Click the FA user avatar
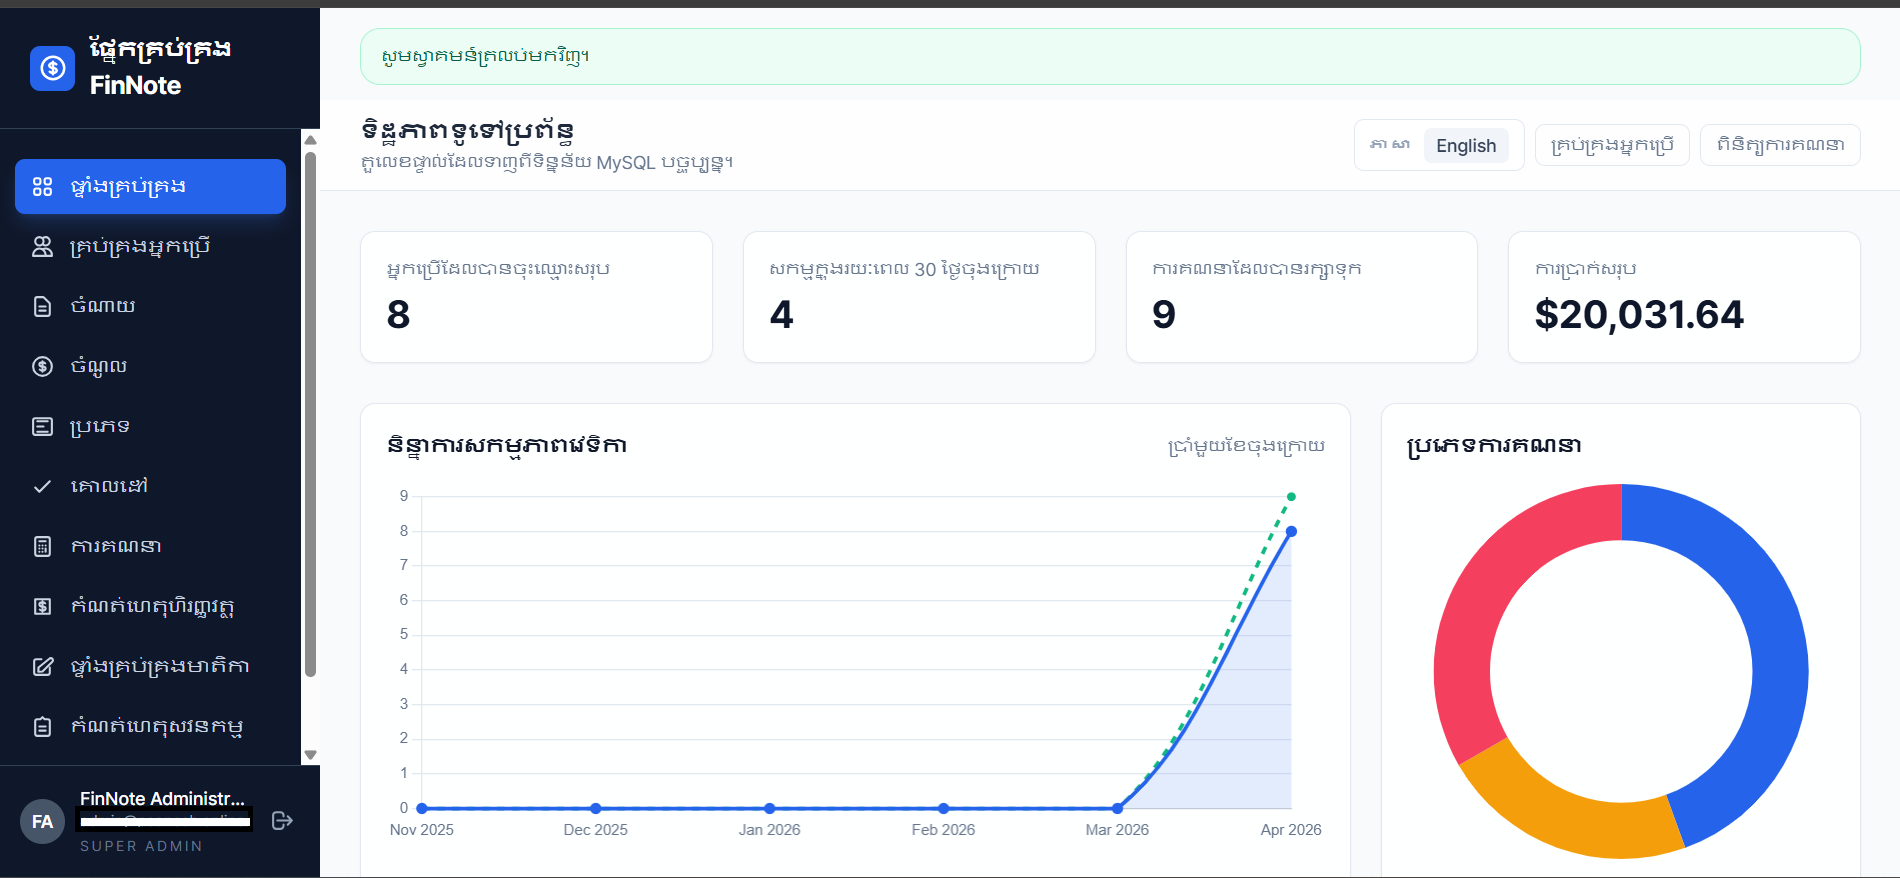Image resolution: width=1900 pixels, height=878 pixels. (42, 822)
